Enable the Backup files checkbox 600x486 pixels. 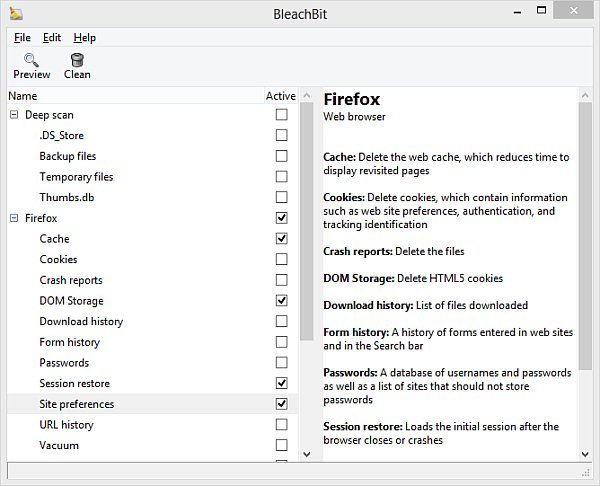tap(281, 156)
